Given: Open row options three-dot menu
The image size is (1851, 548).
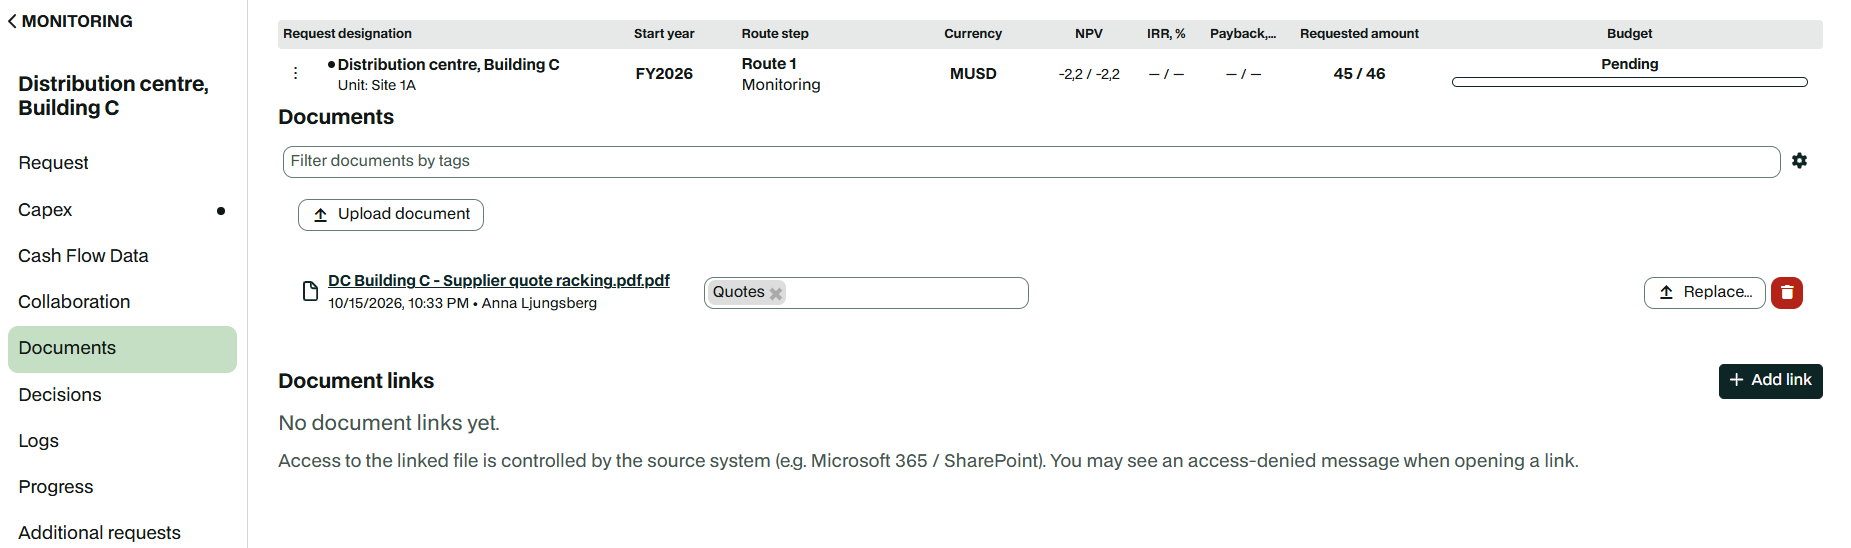Looking at the screenshot, I should [x=295, y=73].
